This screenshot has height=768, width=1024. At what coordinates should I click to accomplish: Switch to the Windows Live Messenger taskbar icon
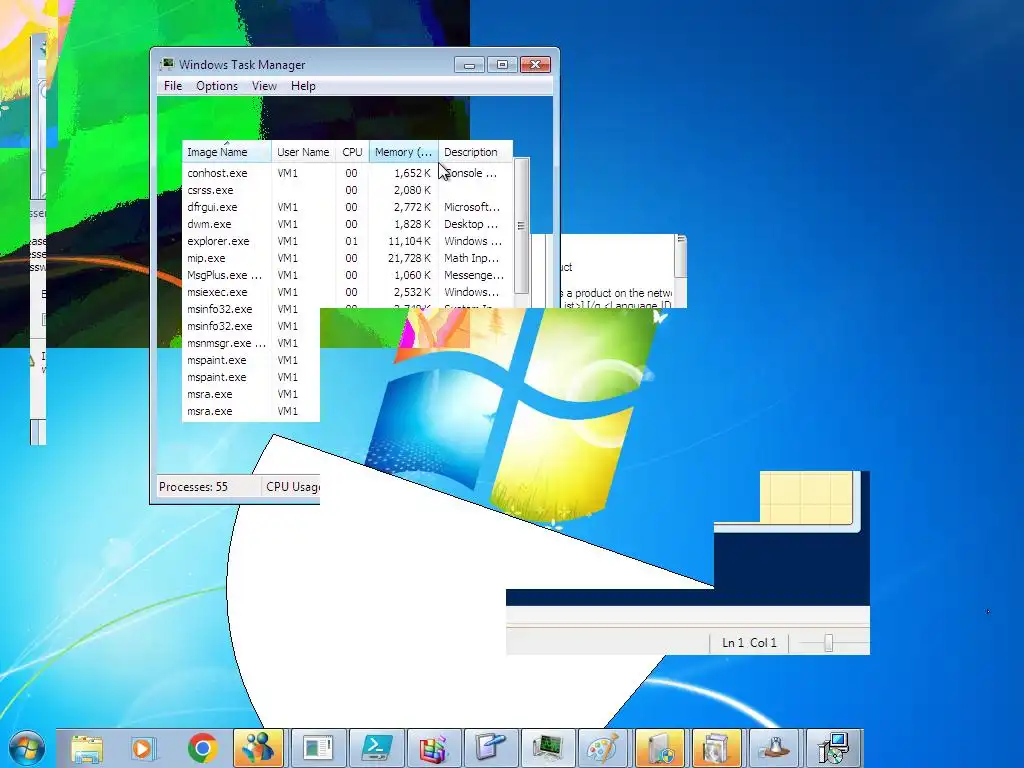click(259, 748)
